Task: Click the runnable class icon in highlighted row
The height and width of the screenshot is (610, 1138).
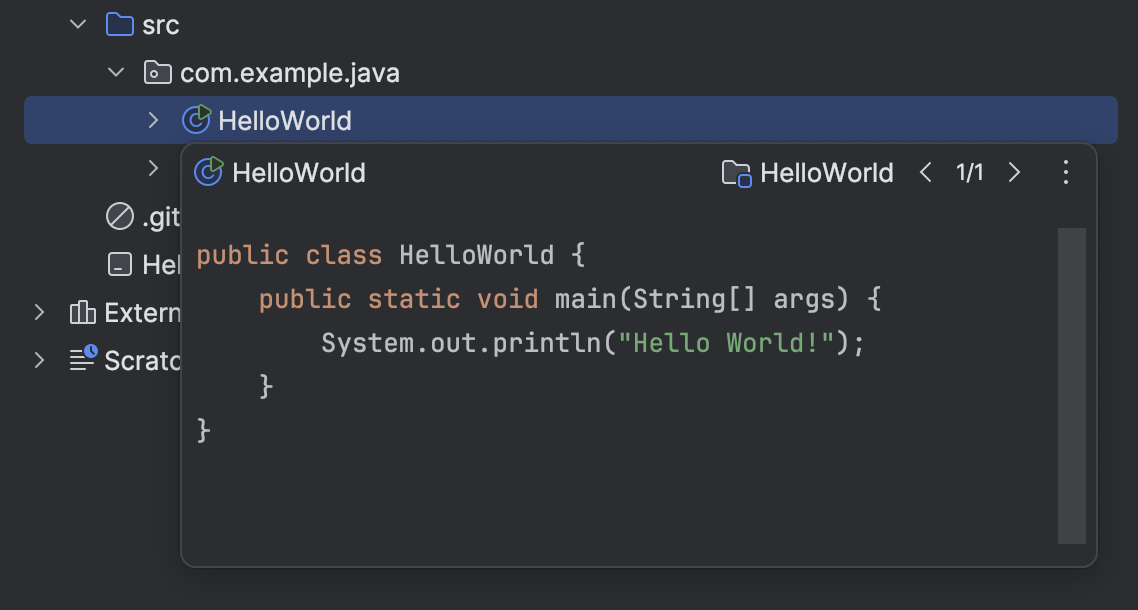Action: (196, 121)
